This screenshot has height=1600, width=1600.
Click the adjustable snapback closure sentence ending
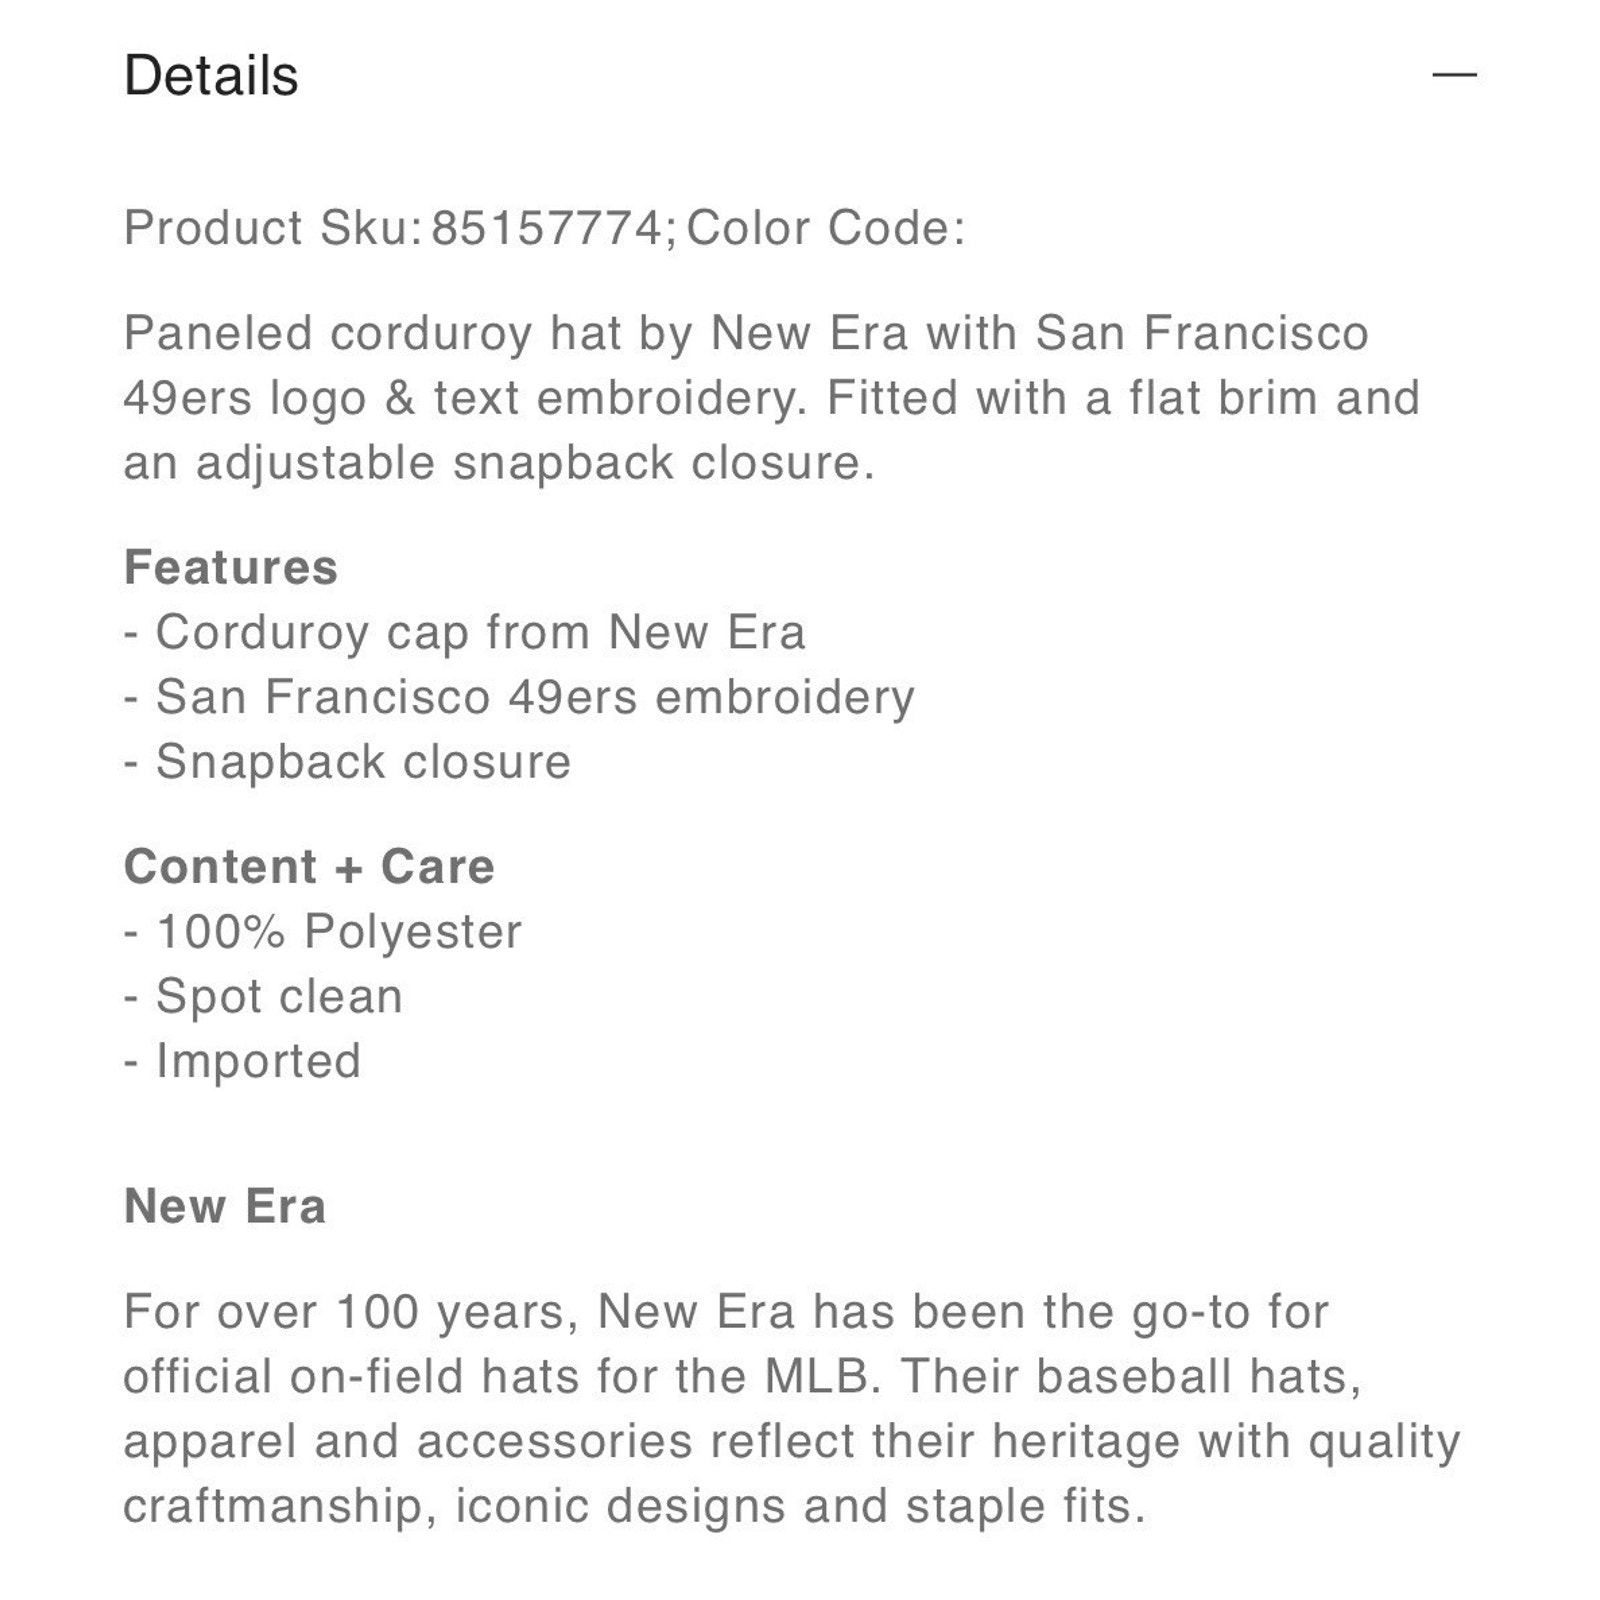(x=499, y=463)
